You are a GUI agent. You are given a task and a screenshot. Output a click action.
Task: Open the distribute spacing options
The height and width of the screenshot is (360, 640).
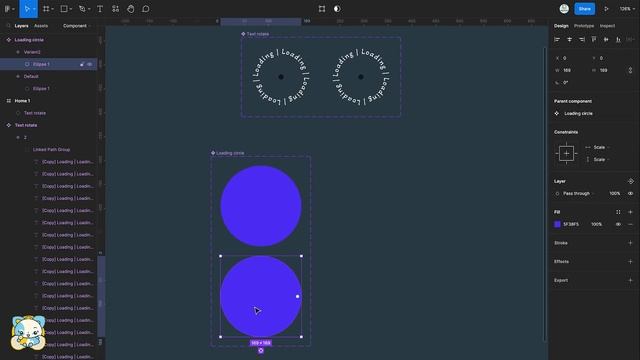(x=630, y=40)
